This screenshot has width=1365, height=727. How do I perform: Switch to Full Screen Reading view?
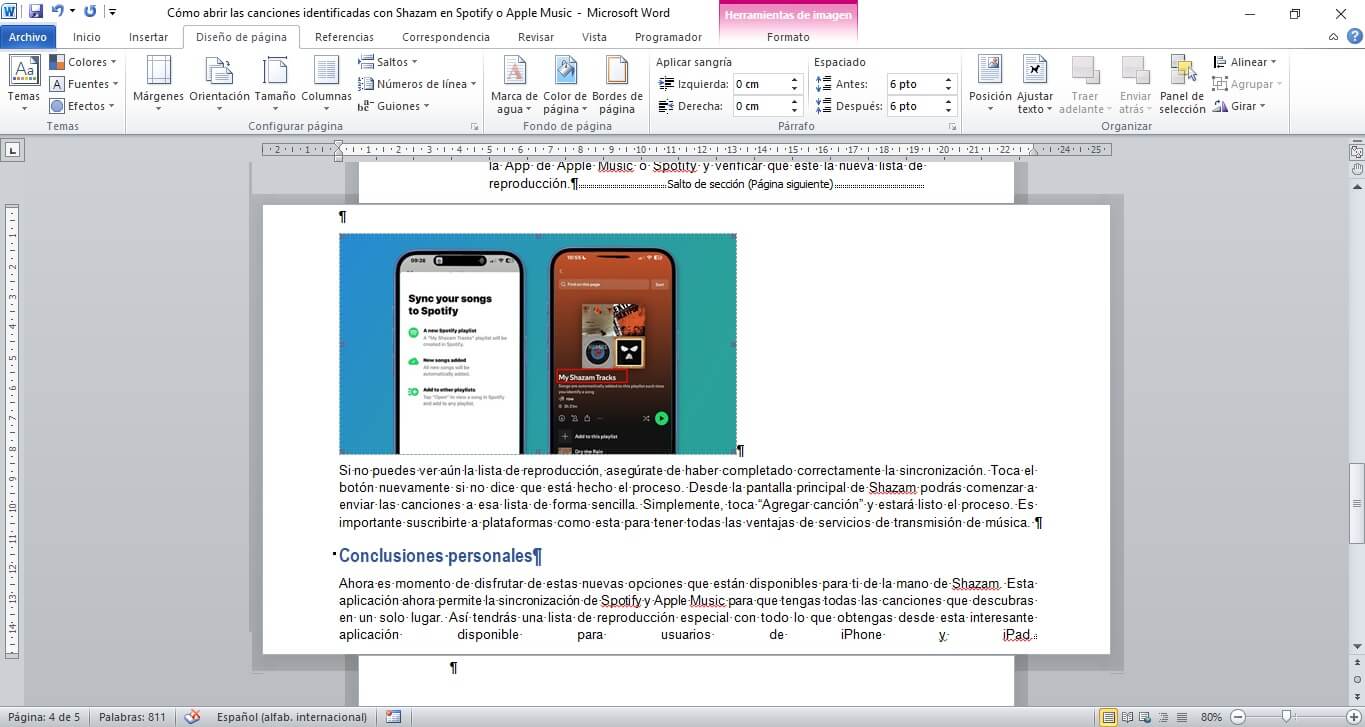1127,717
